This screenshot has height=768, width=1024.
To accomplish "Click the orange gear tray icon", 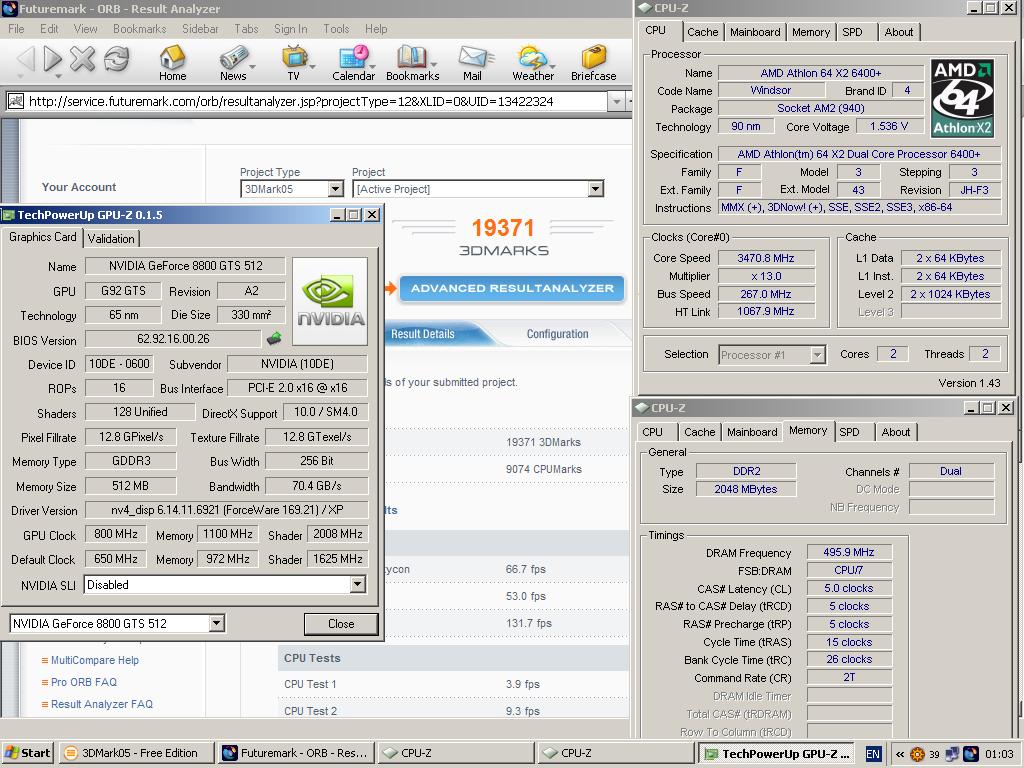I will point(917,754).
